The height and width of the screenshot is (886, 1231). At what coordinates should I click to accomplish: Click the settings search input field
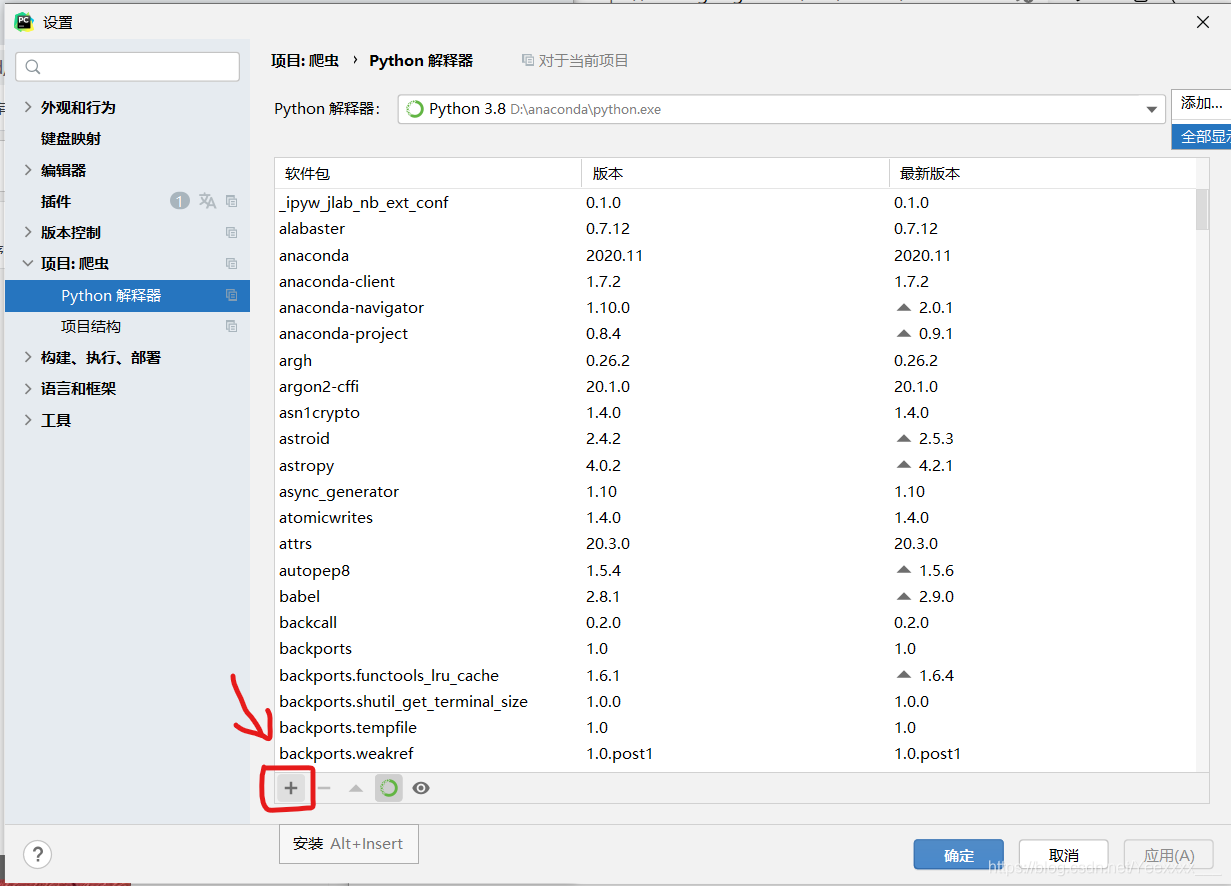(x=127, y=67)
